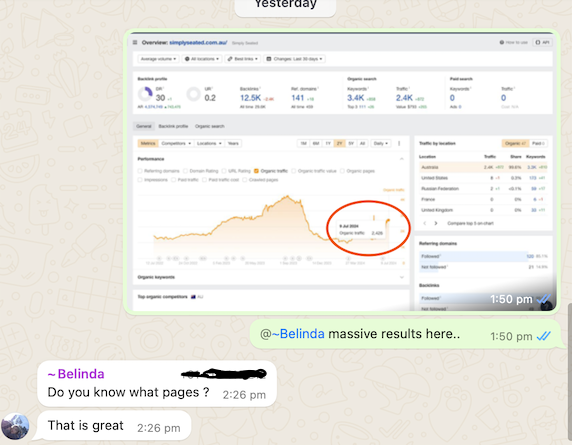Click the 2.4K organic traffic value
This screenshot has width=572, height=445.
(x=404, y=98)
